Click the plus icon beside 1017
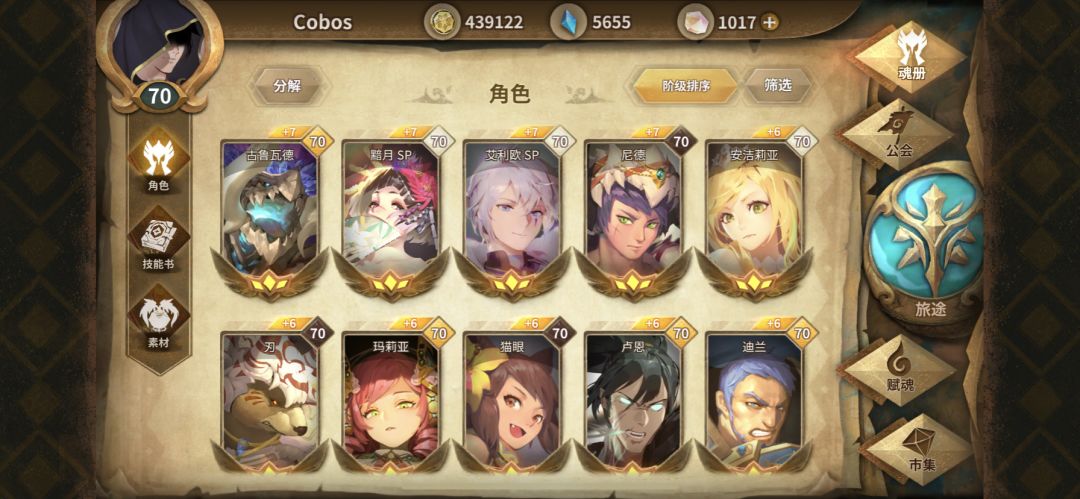 pyautogui.click(x=770, y=22)
